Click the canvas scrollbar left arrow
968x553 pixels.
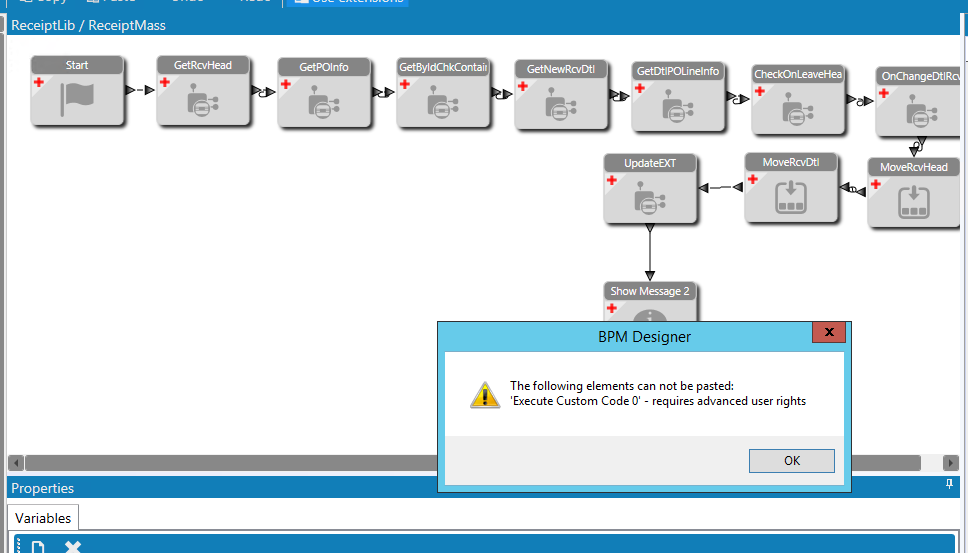[16, 462]
